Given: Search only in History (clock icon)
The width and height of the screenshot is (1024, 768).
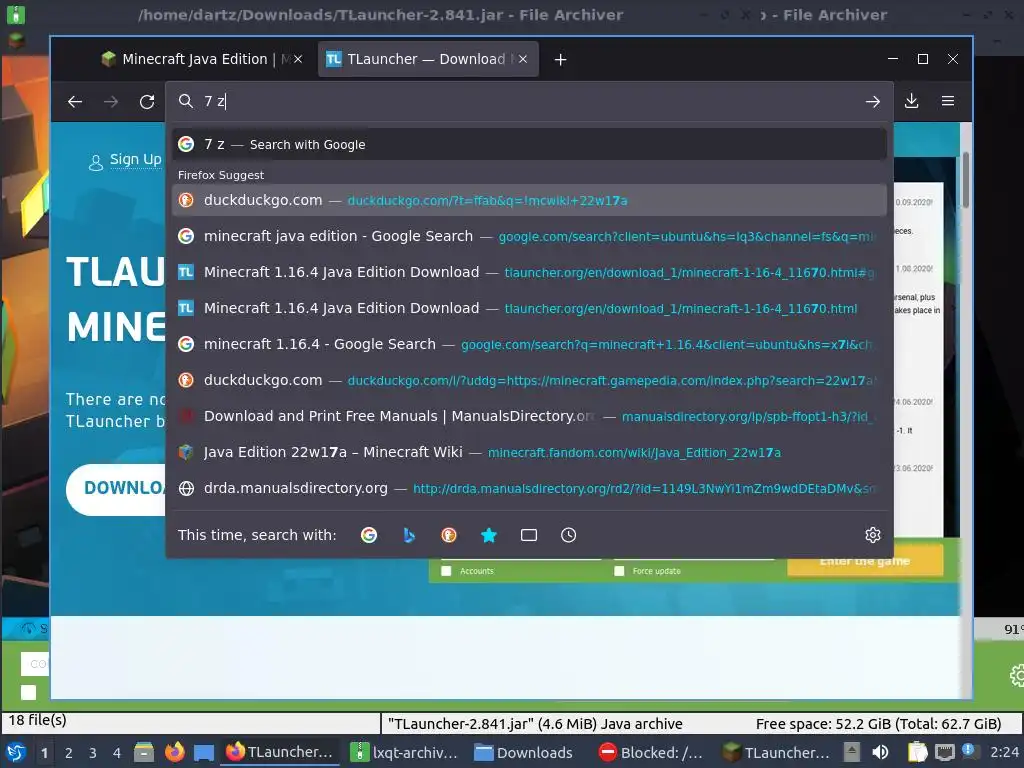Looking at the screenshot, I should point(569,536).
